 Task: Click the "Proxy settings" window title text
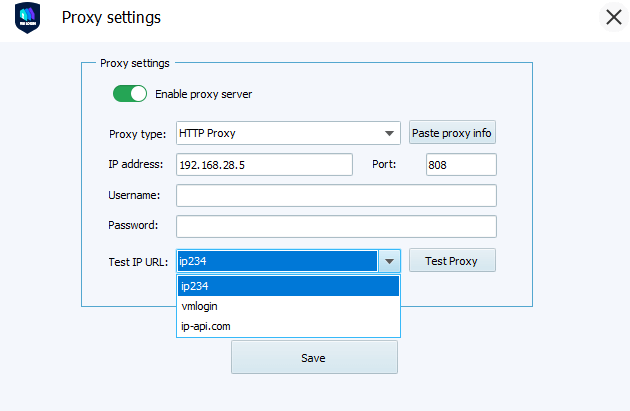coord(111,18)
